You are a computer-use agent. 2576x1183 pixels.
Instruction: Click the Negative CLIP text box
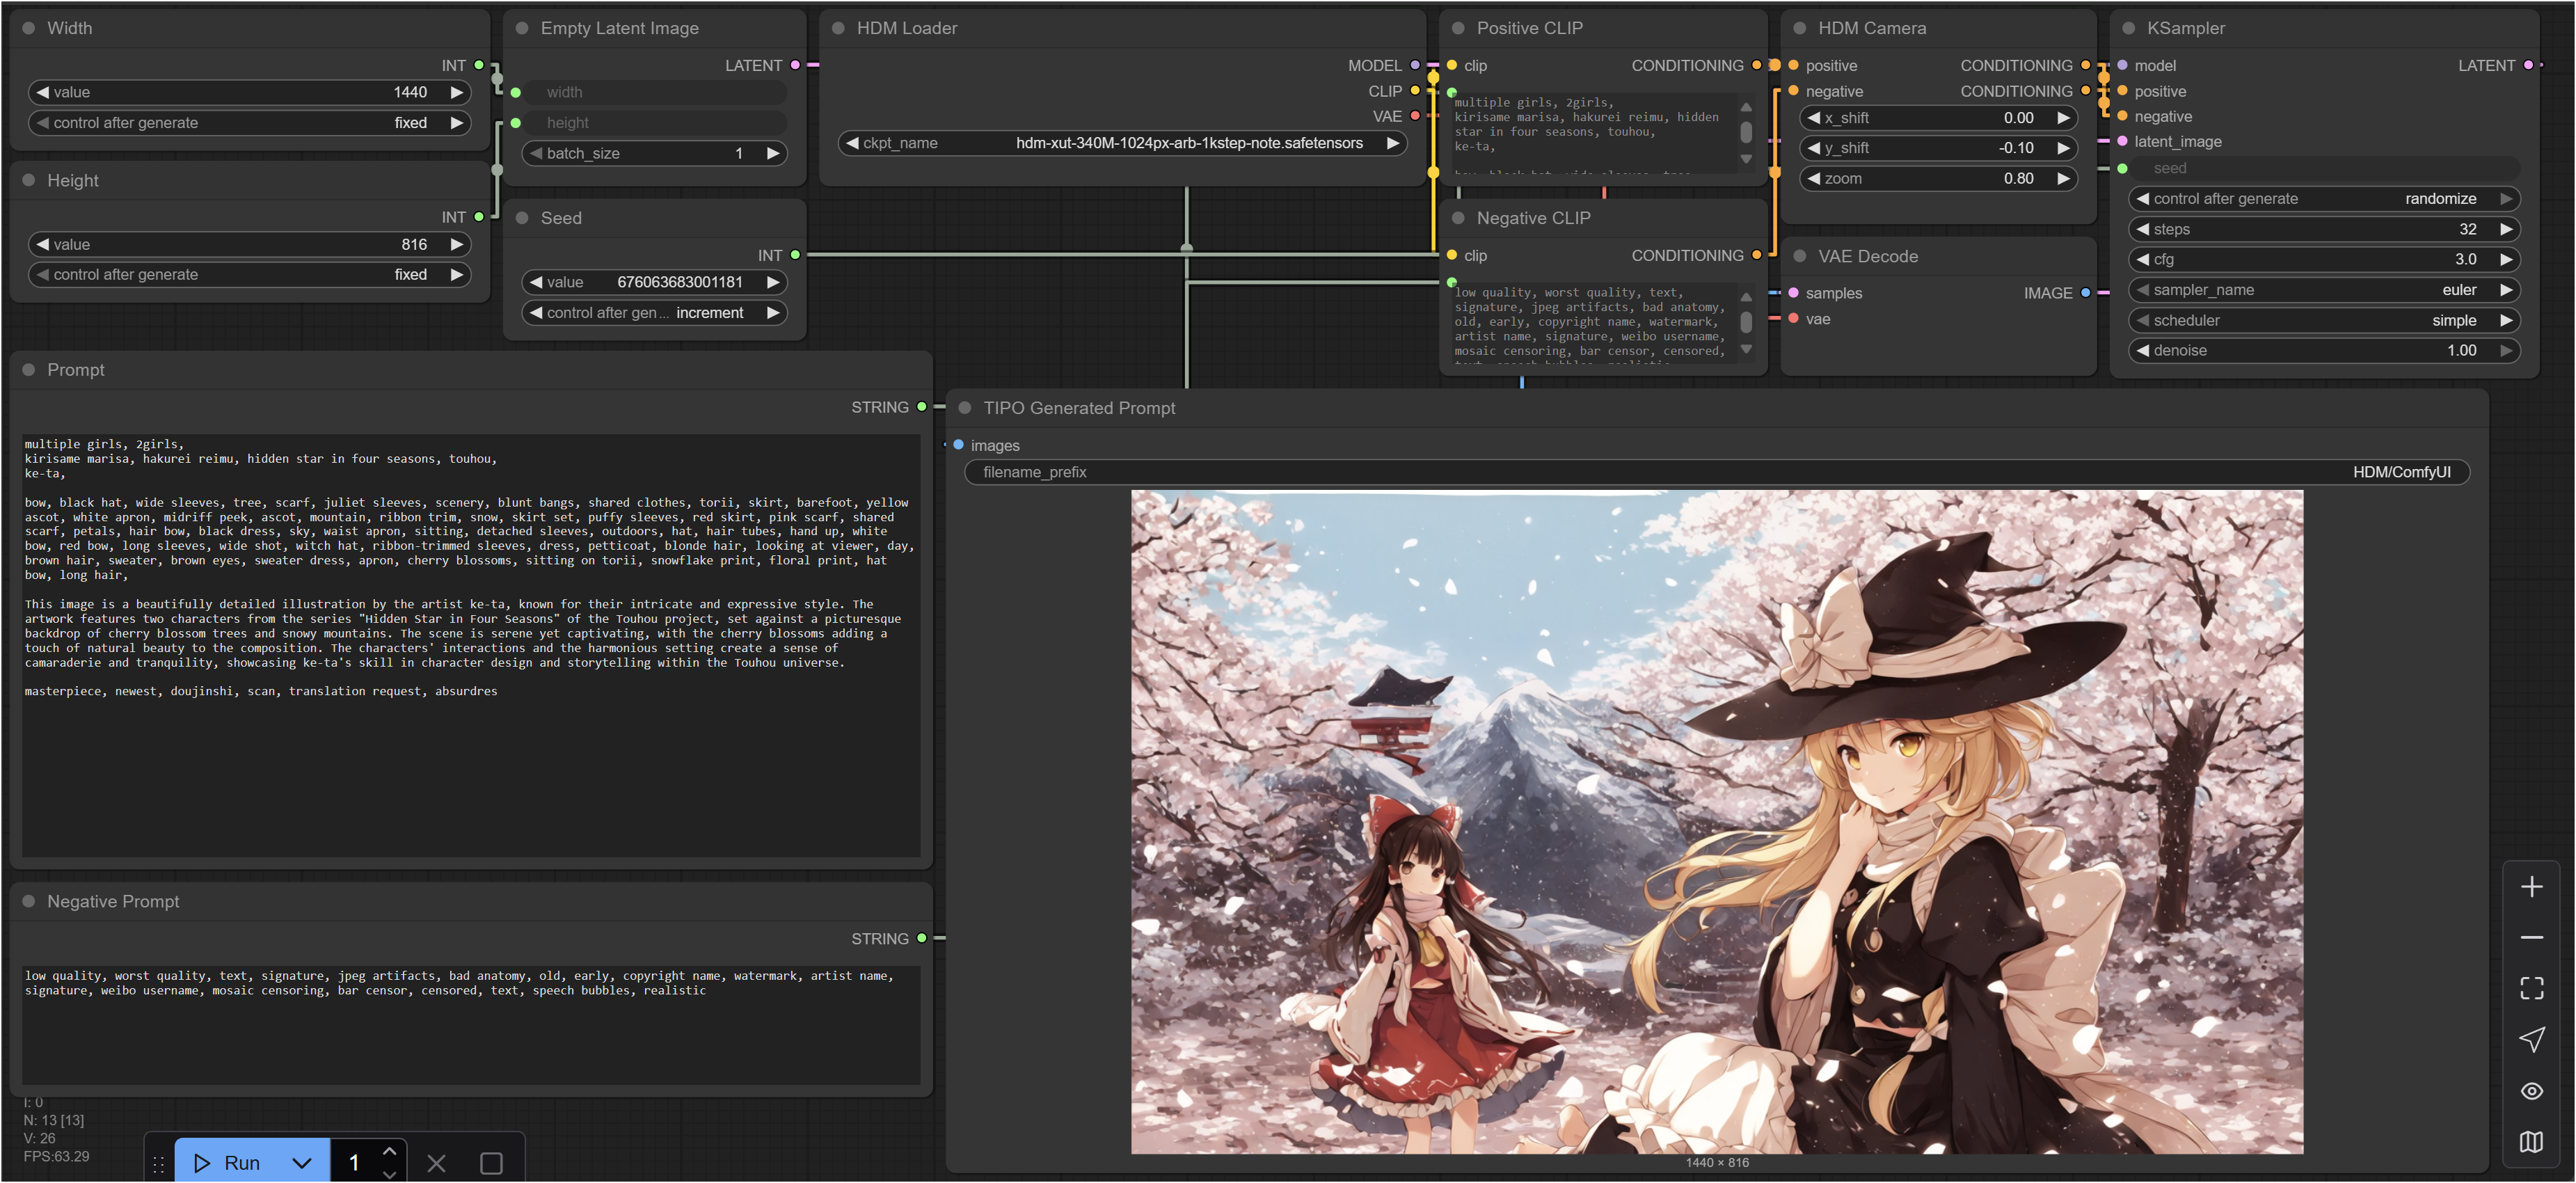tap(1594, 324)
